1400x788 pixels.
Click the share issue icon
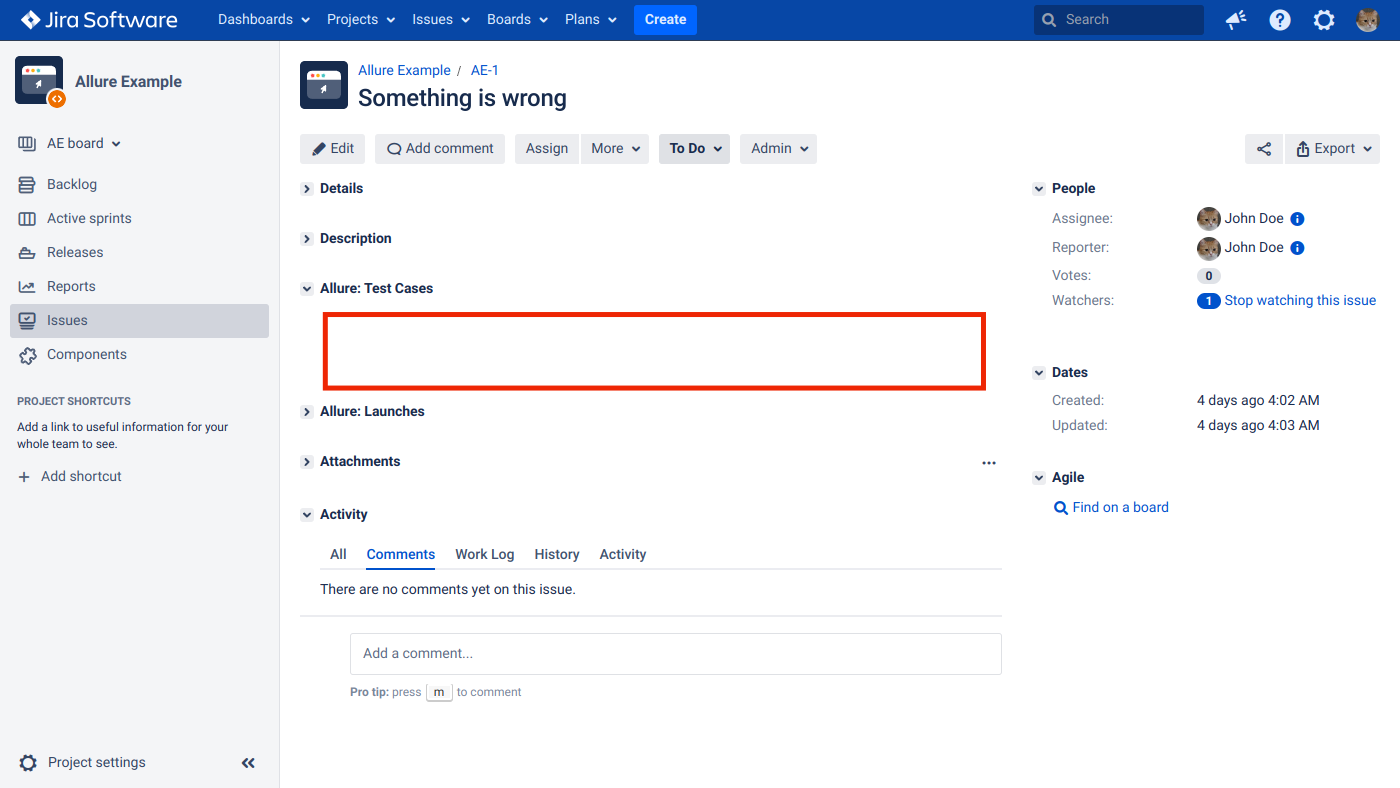1264,149
